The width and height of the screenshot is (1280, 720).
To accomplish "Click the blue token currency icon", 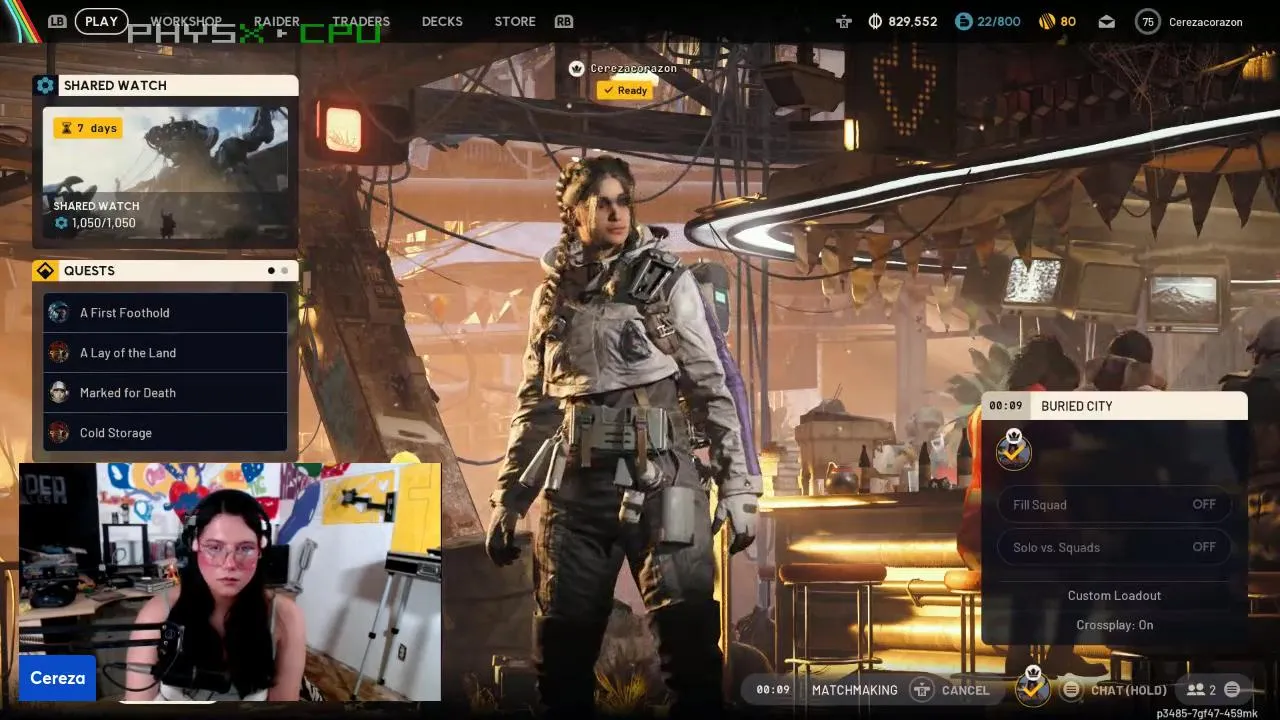I will click(963, 21).
